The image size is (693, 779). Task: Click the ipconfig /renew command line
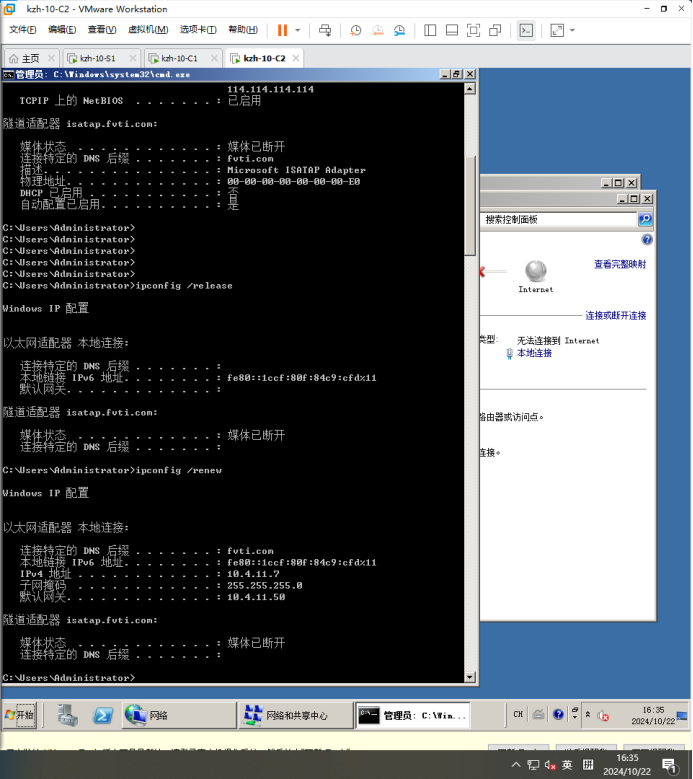pos(112,470)
